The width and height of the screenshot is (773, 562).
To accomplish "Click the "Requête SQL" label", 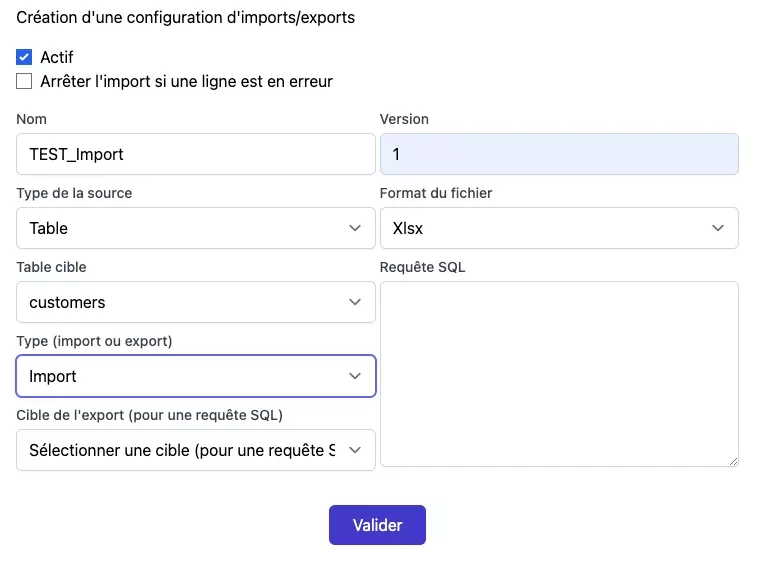I will [423, 267].
